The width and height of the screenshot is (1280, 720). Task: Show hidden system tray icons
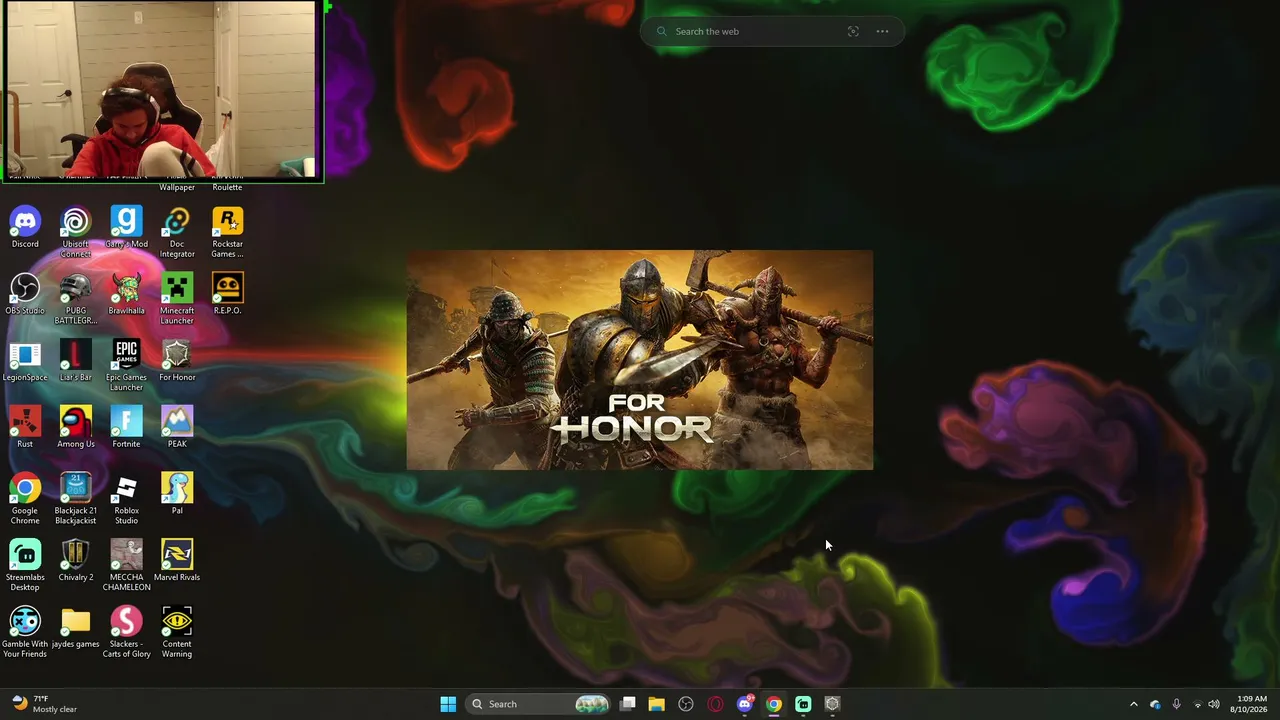[x=1133, y=704]
